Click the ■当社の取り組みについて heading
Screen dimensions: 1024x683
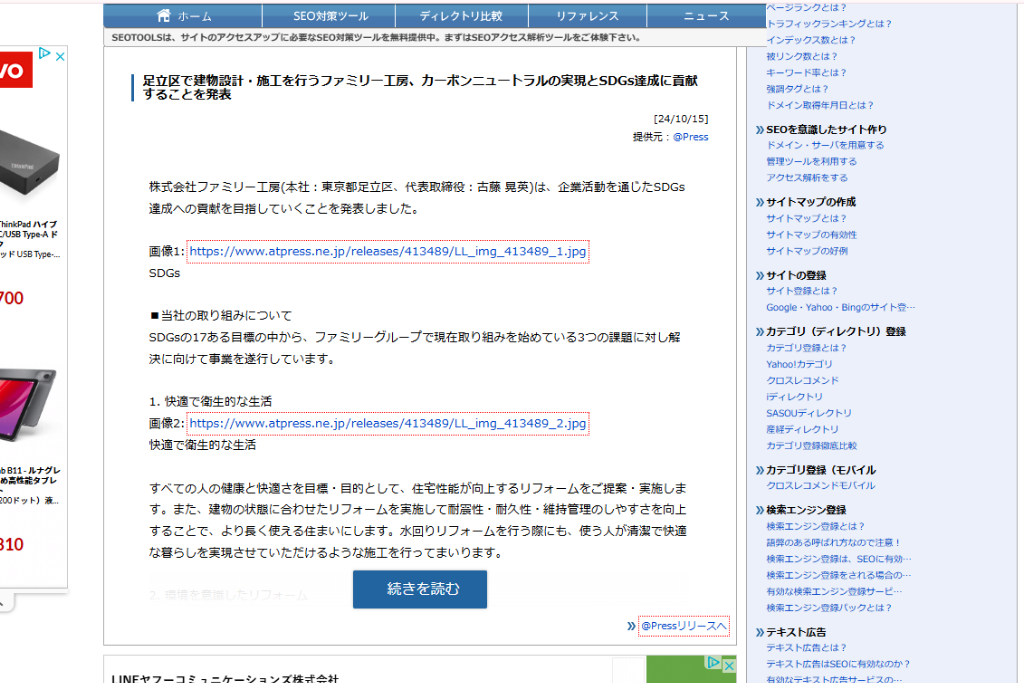(221, 315)
